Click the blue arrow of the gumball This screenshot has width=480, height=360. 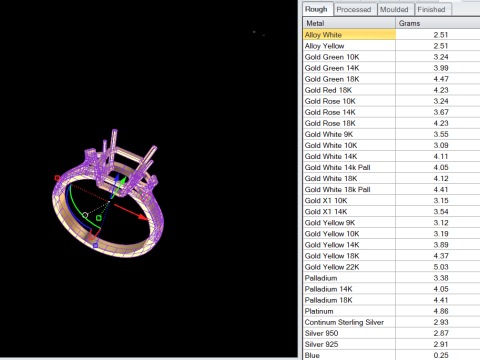click(116, 178)
